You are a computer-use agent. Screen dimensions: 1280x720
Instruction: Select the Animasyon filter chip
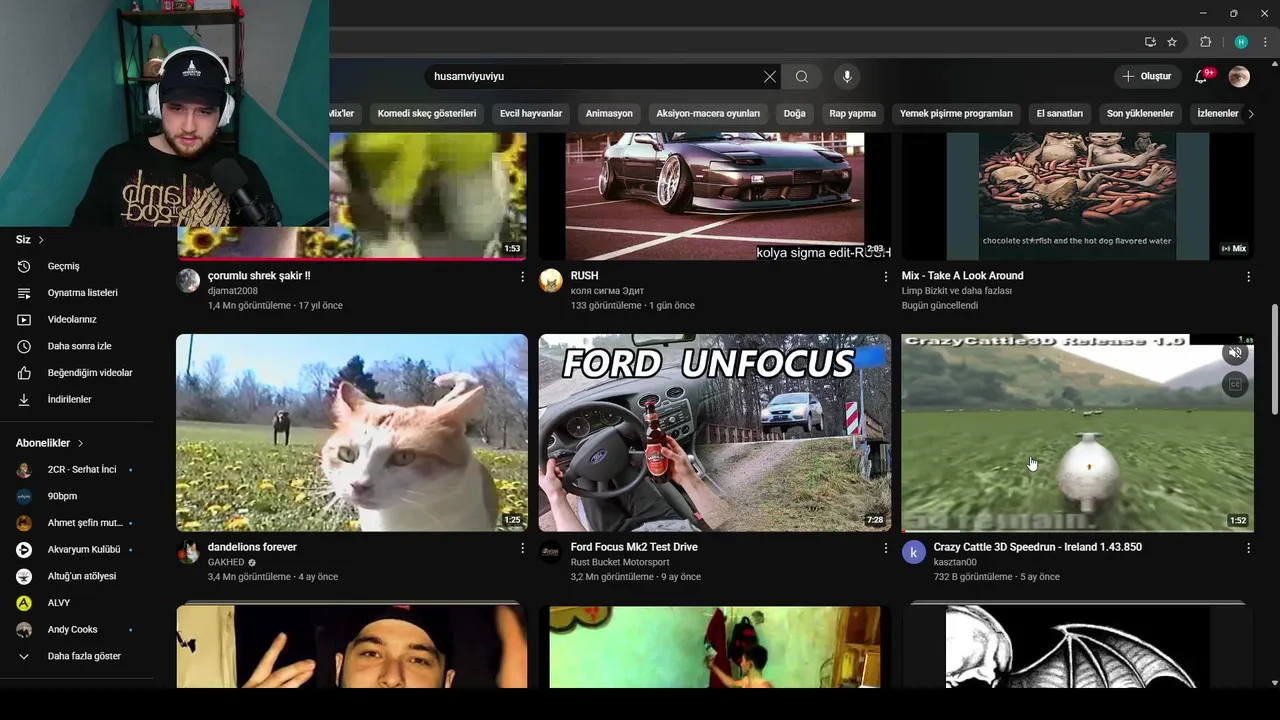(609, 114)
